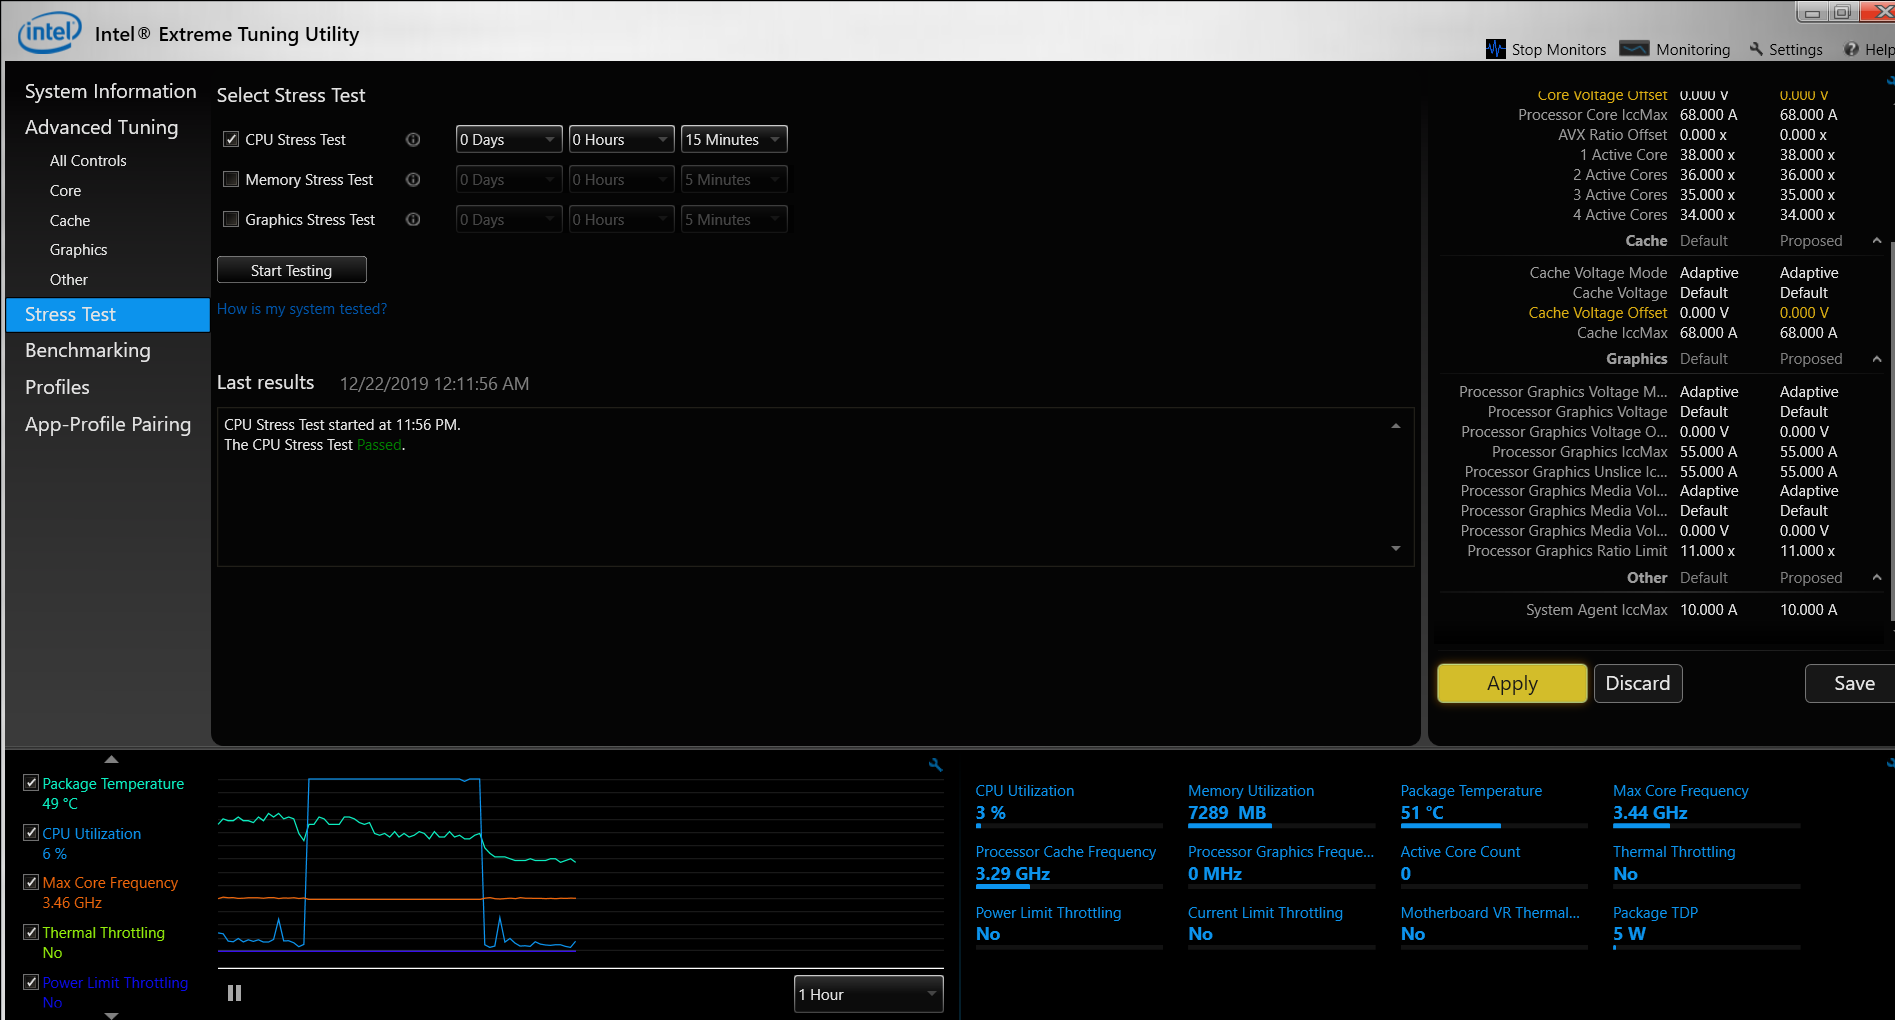
Task: Open the Stress Test section
Action: pos(108,315)
